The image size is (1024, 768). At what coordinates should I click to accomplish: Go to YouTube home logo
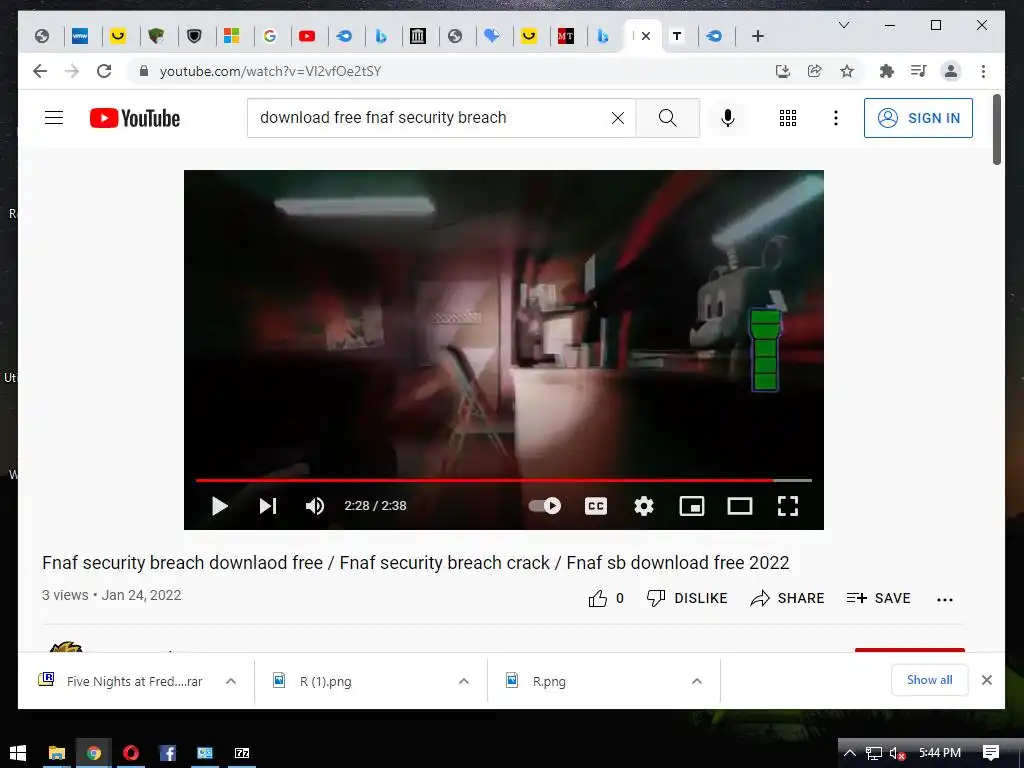coord(135,118)
